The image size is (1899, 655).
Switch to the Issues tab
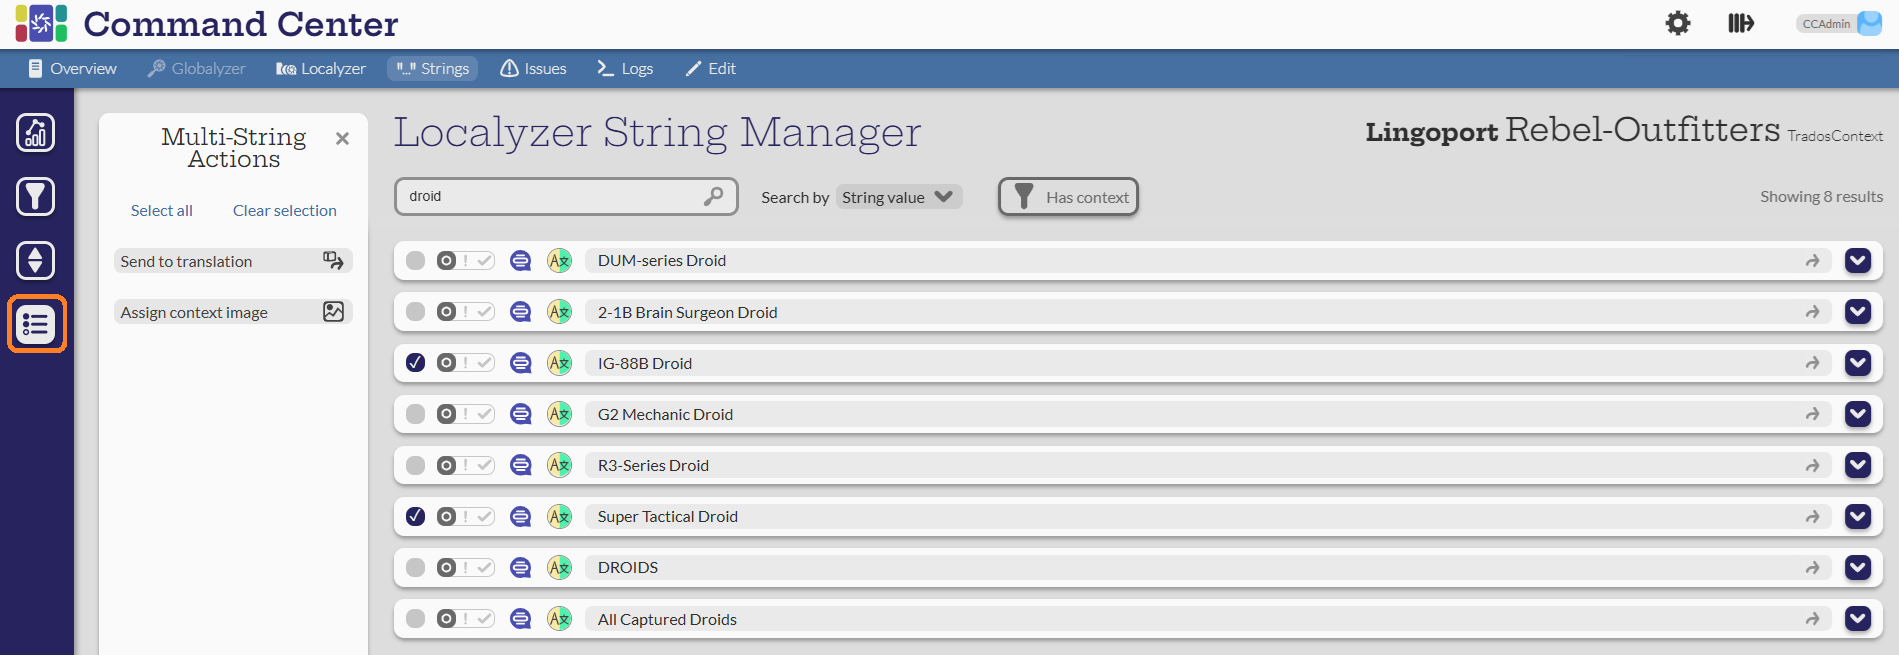533,69
